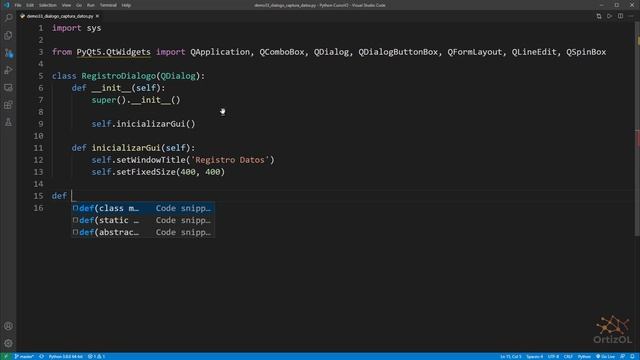Change the UTF-8 encoding setting
This screenshot has height=360, width=640.
[x=553, y=356]
